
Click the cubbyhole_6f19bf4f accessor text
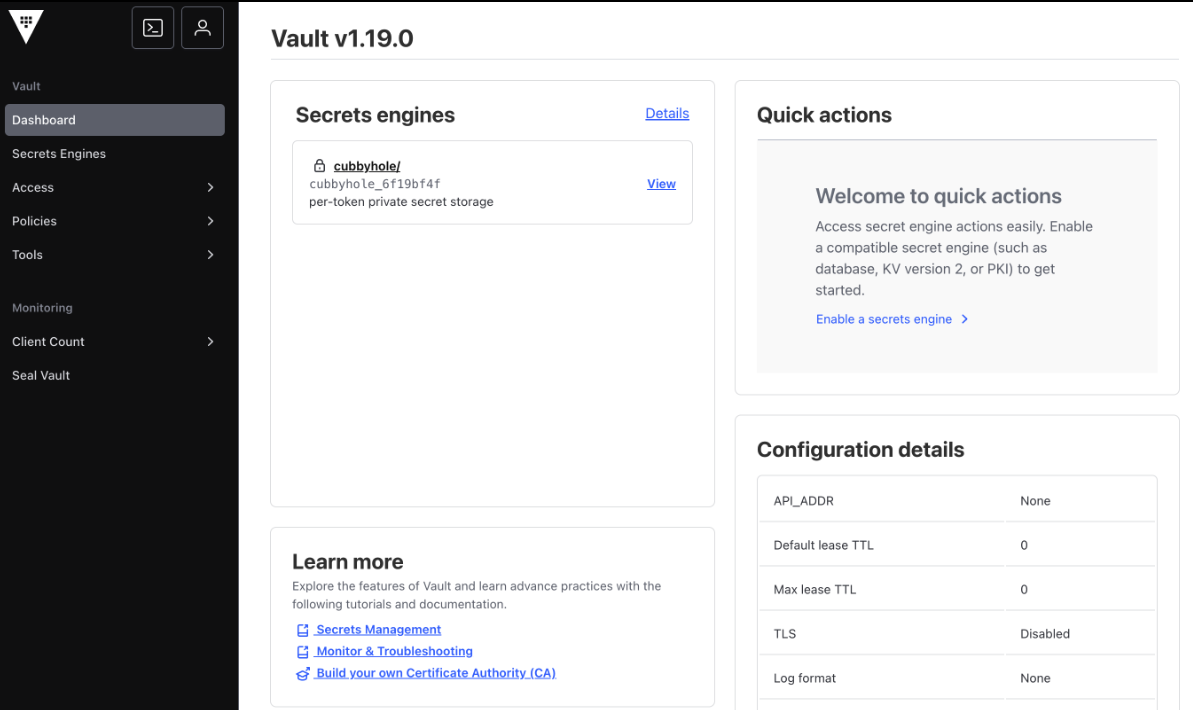[x=374, y=184]
